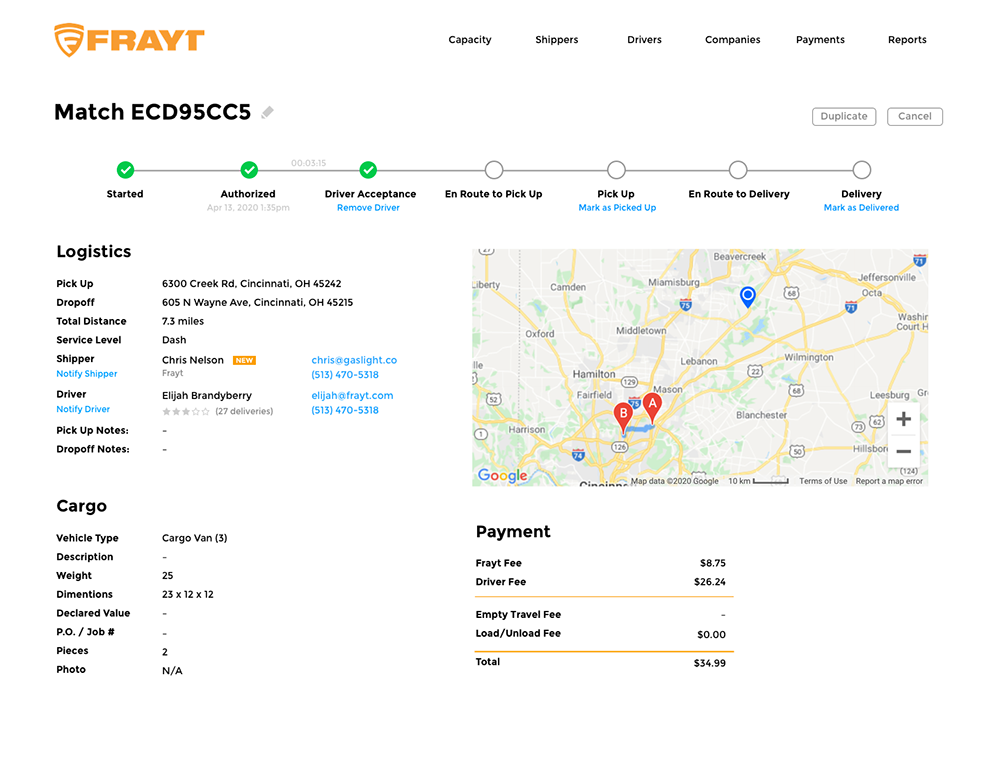Click driver name Elijah Brandyberry

click(207, 395)
